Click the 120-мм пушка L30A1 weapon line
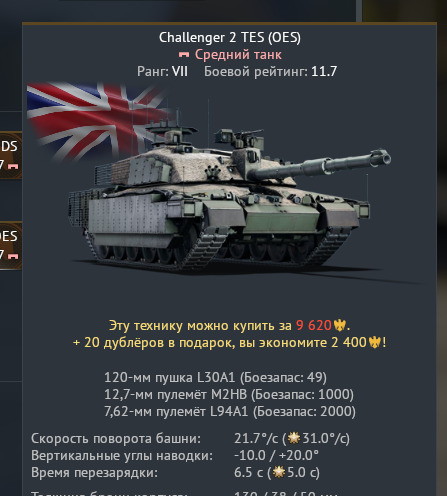The image size is (447, 496). (215, 377)
